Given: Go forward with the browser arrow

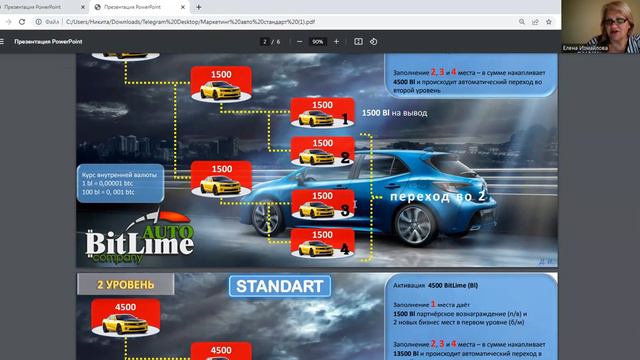Looking at the screenshot, I should 9,22.
